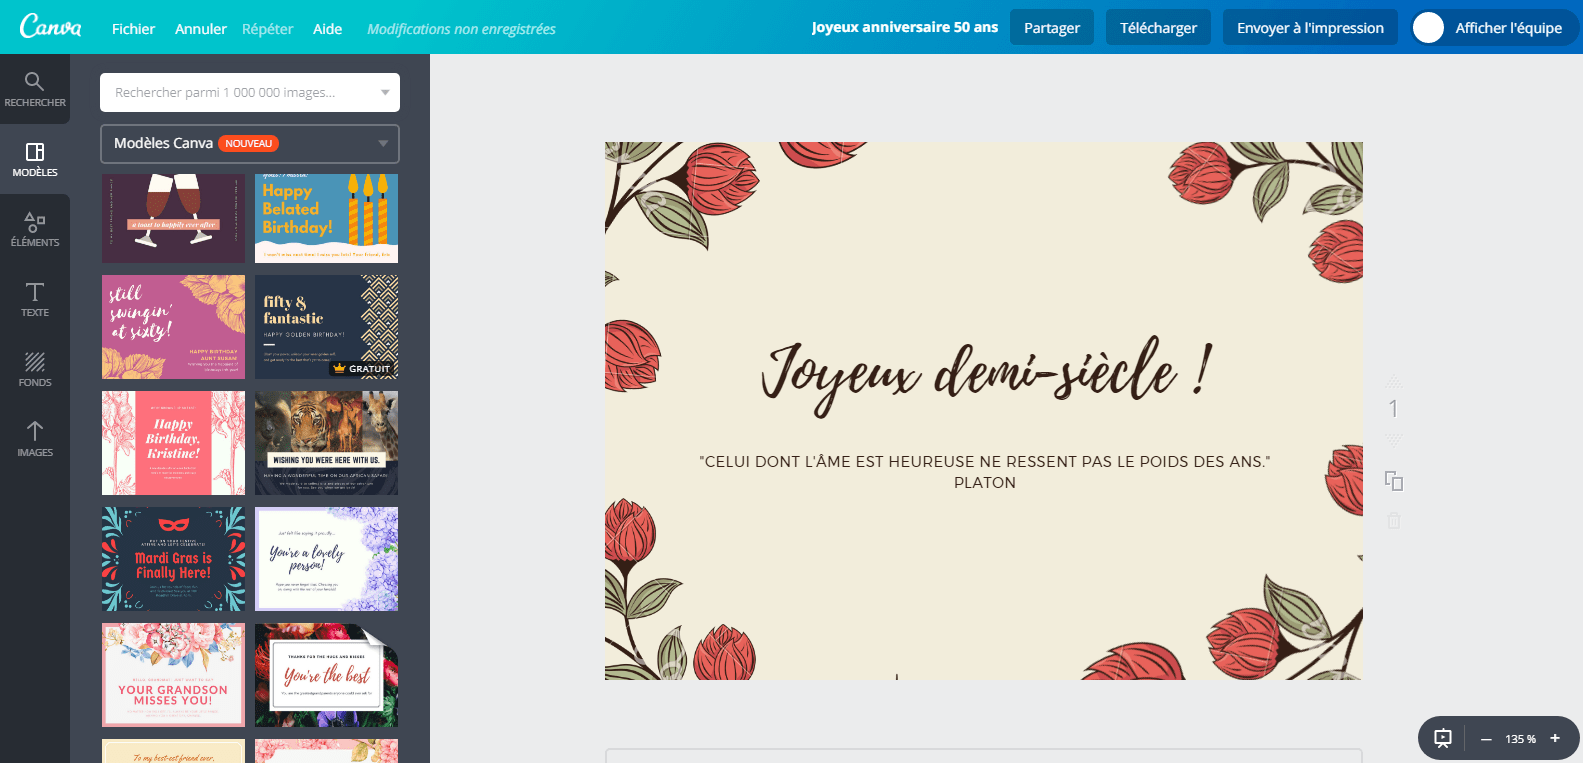Click Envoyer à l'impression button
The height and width of the screenshot is (763, 1583).
click(1310, 28)
